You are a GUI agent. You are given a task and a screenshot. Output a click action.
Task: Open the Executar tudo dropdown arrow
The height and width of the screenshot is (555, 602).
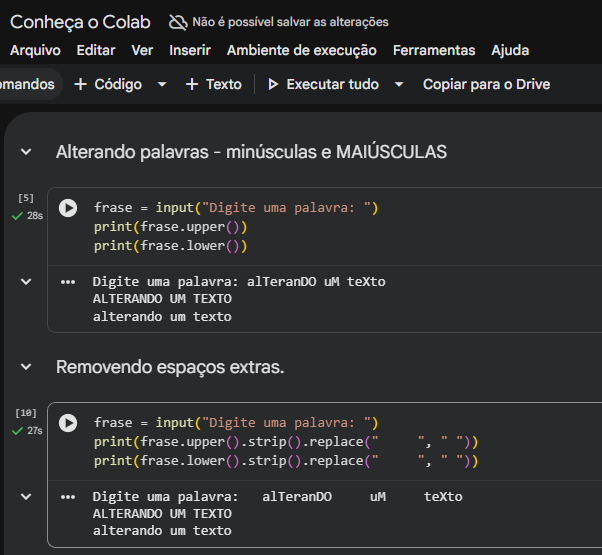399,84
